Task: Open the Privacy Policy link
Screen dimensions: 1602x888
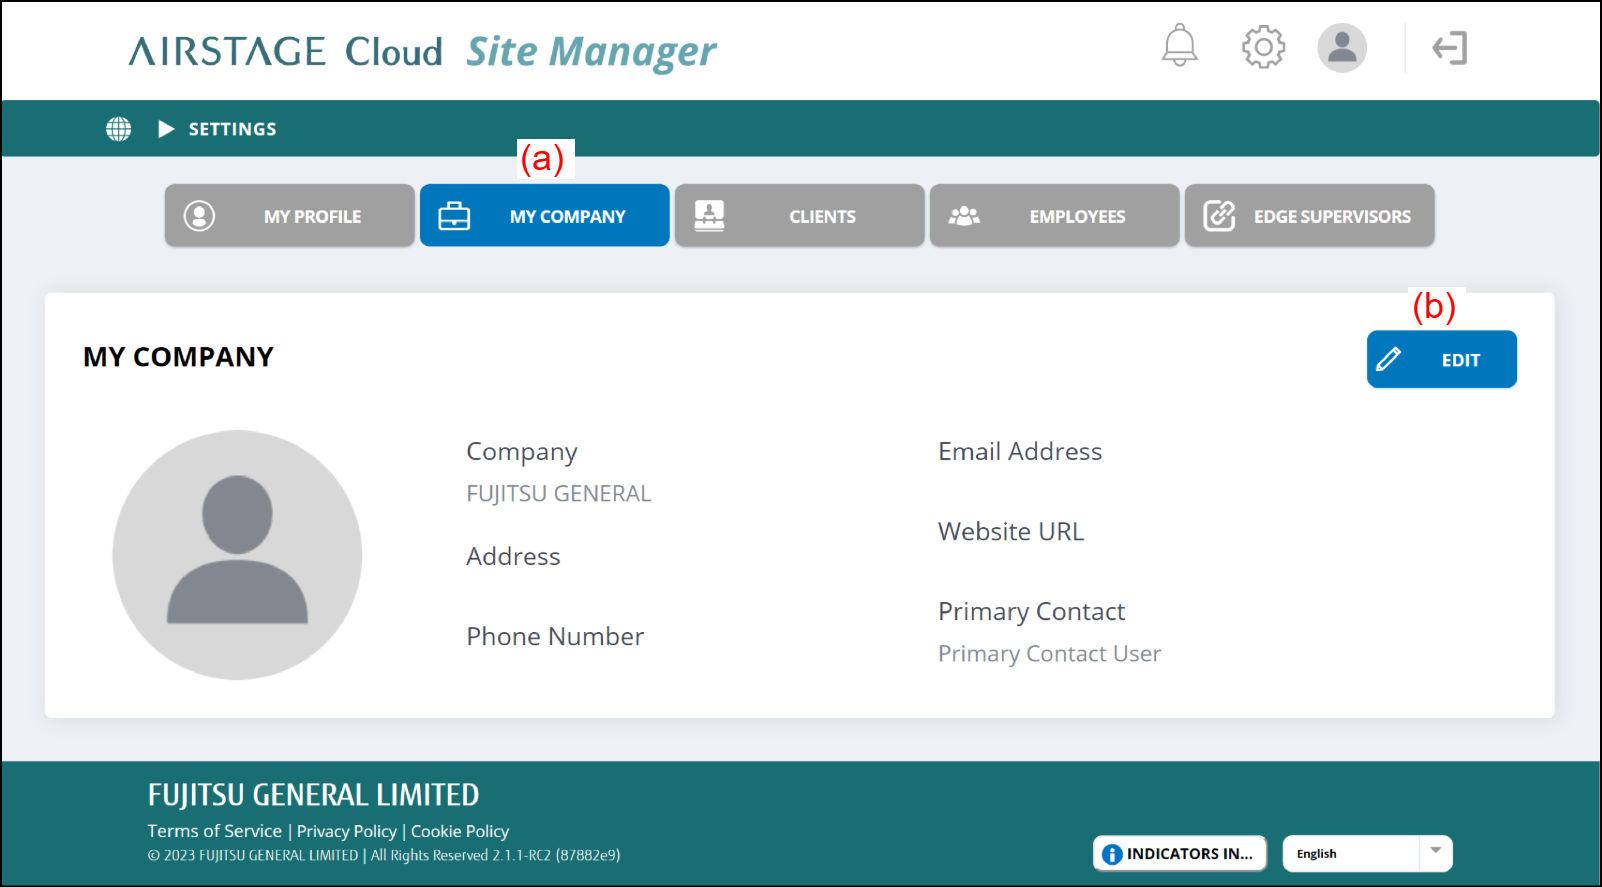Action: coord(346,831)
